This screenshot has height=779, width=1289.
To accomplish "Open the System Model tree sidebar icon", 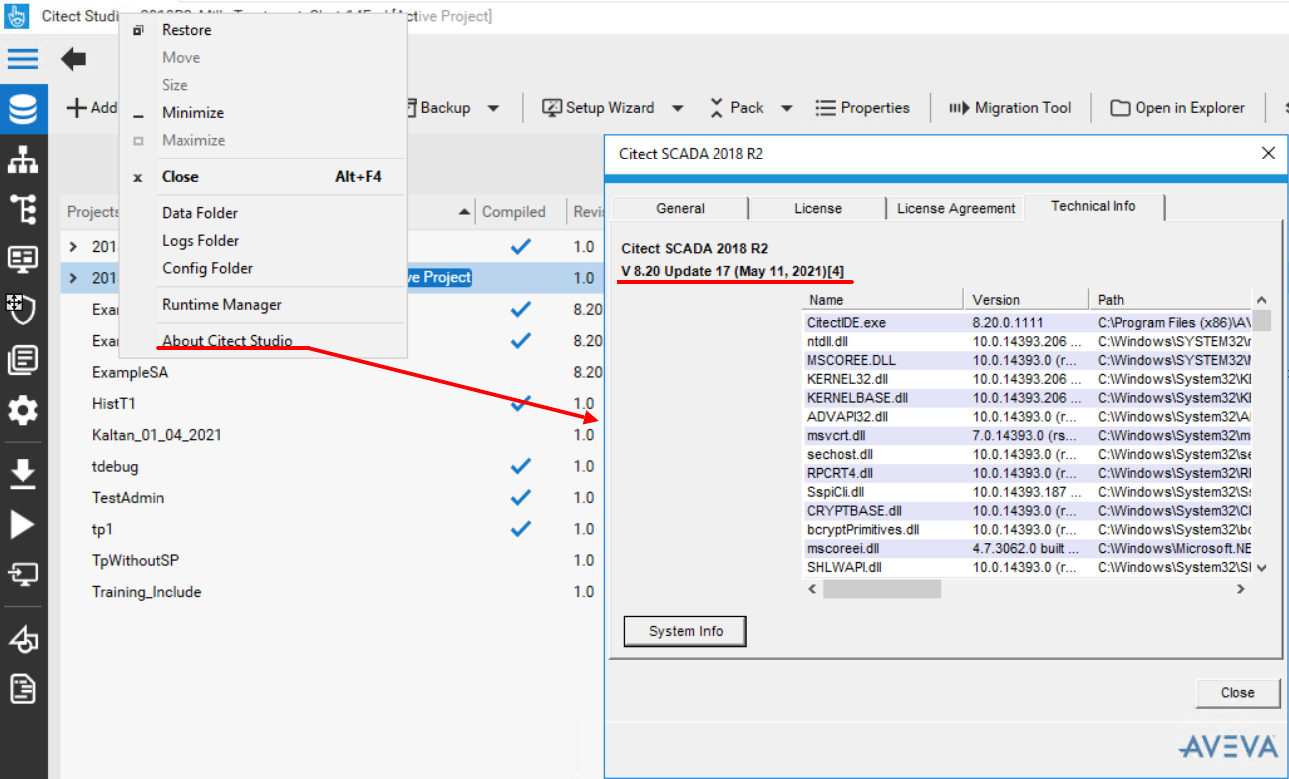I will click(23, 209).
